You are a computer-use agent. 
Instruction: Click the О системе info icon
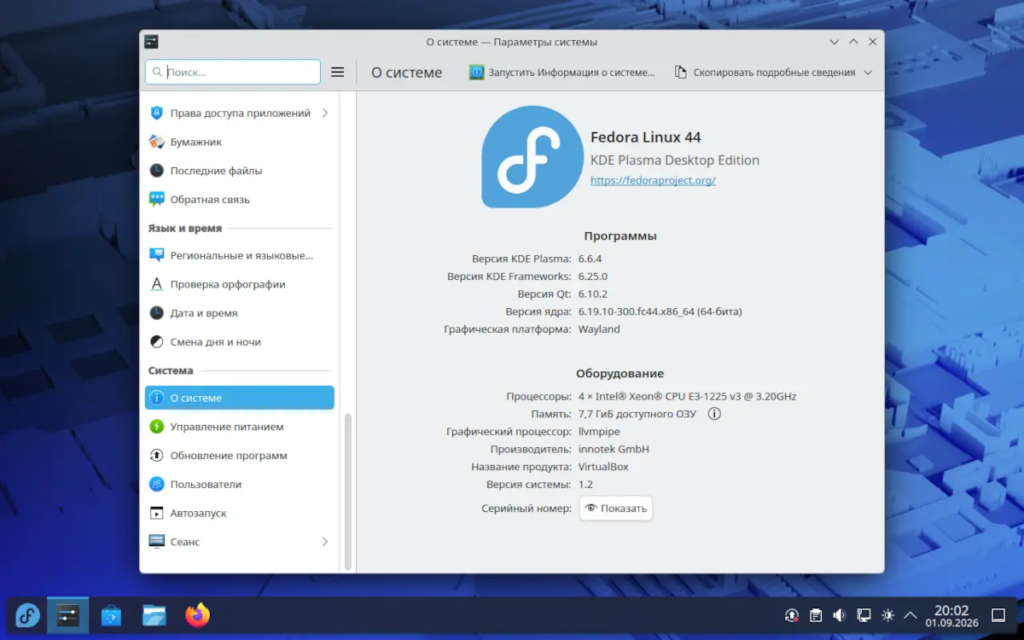point(156,398)
